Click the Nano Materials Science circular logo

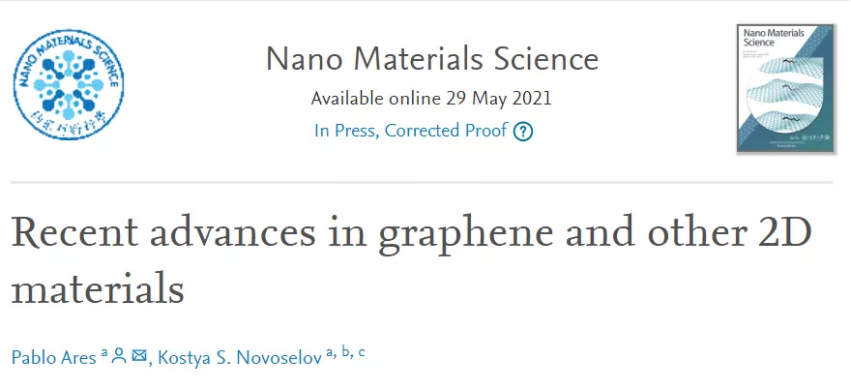tap(68, 85)
